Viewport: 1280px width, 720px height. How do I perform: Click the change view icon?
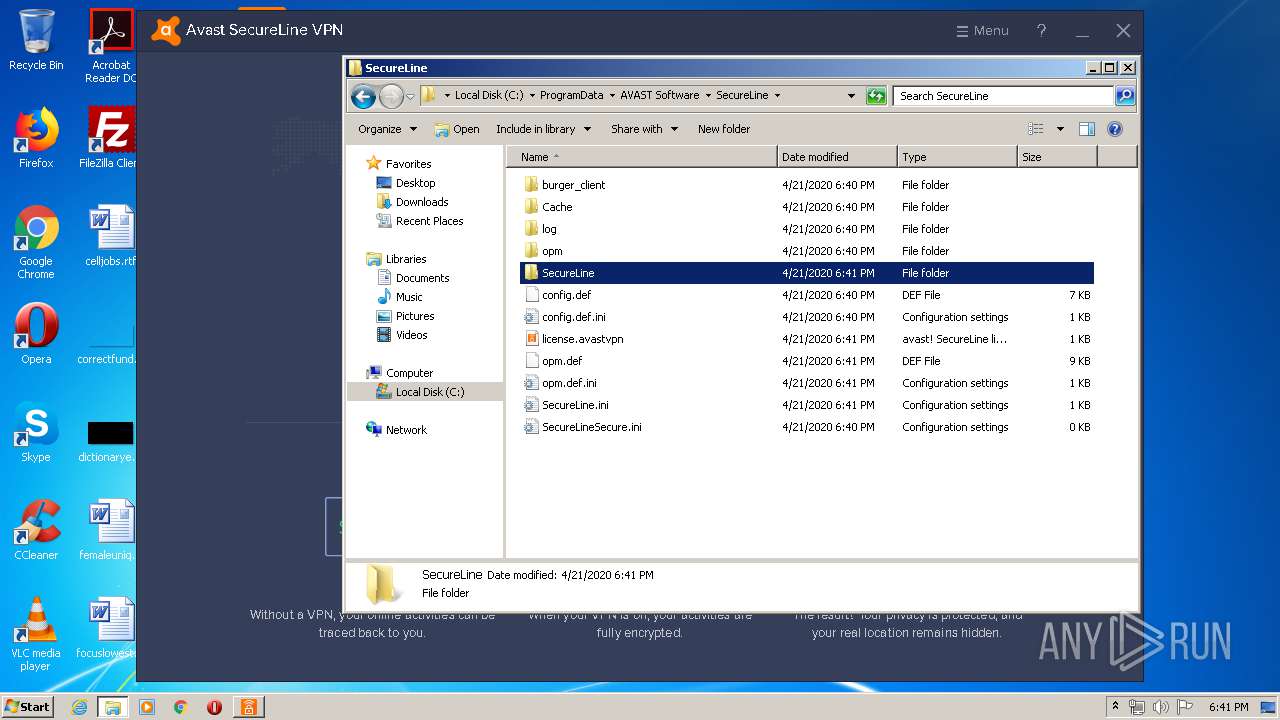[x=1036, y=129]
